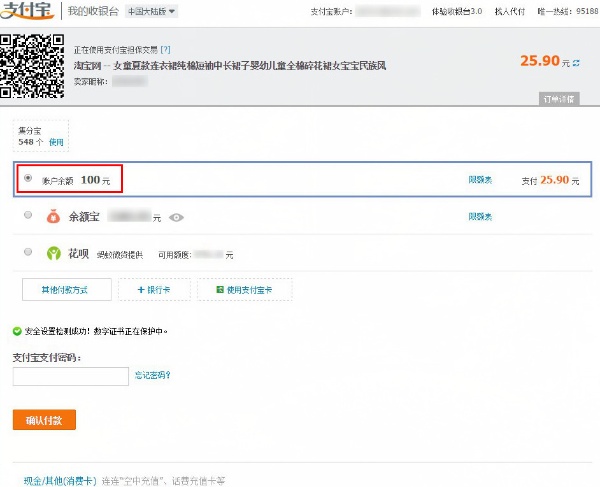
Task: Click the Alipay 支付宝 logo
Action: coord(29,11)
